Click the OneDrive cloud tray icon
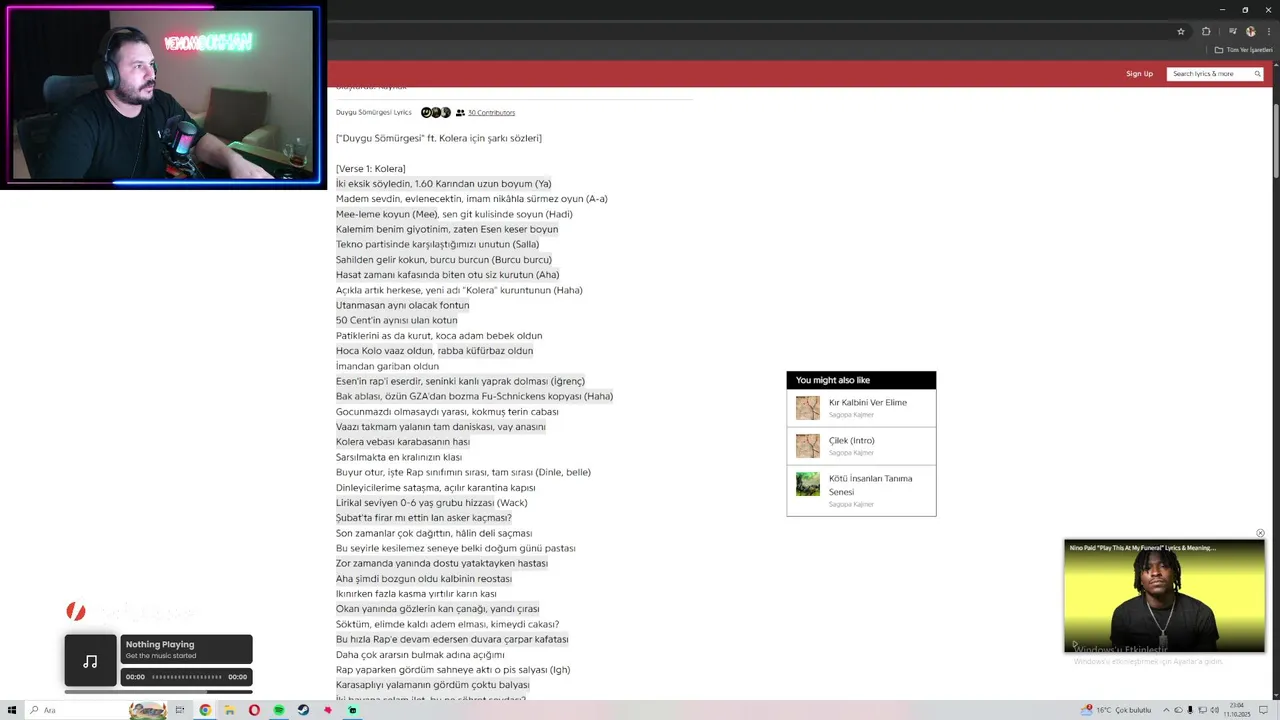 click(1177, 710)
